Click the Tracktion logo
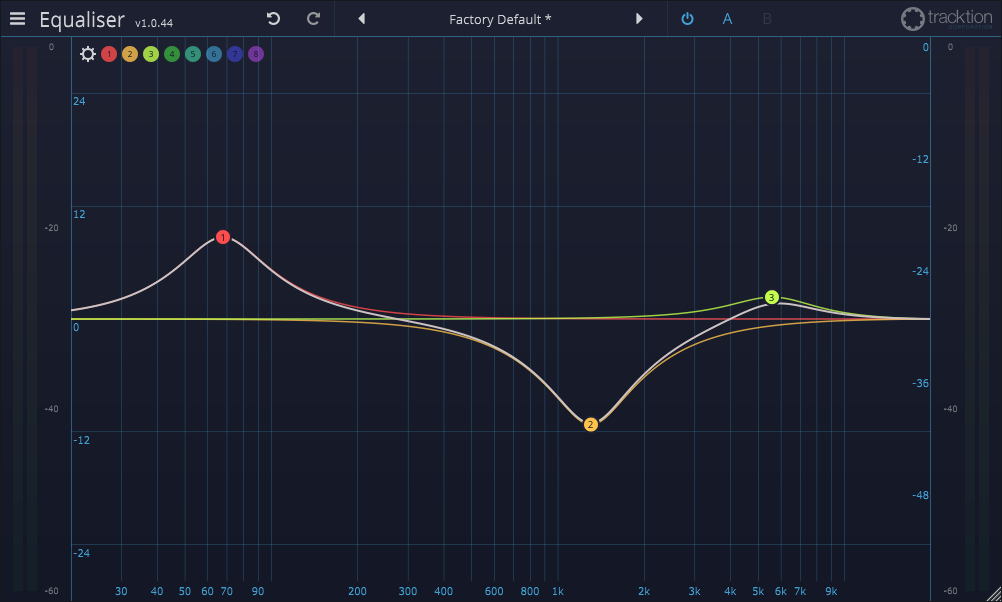This screenshot has height=602, width=1002. click(x=946, y=19)
